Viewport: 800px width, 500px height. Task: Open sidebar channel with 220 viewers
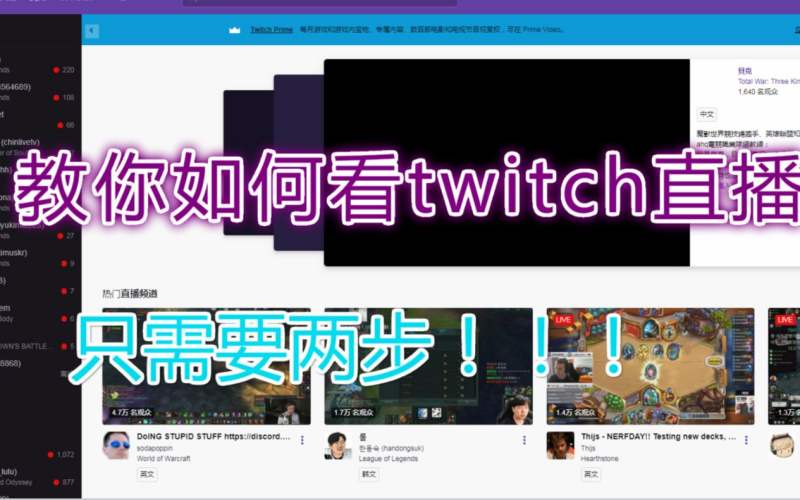point(40,65)
